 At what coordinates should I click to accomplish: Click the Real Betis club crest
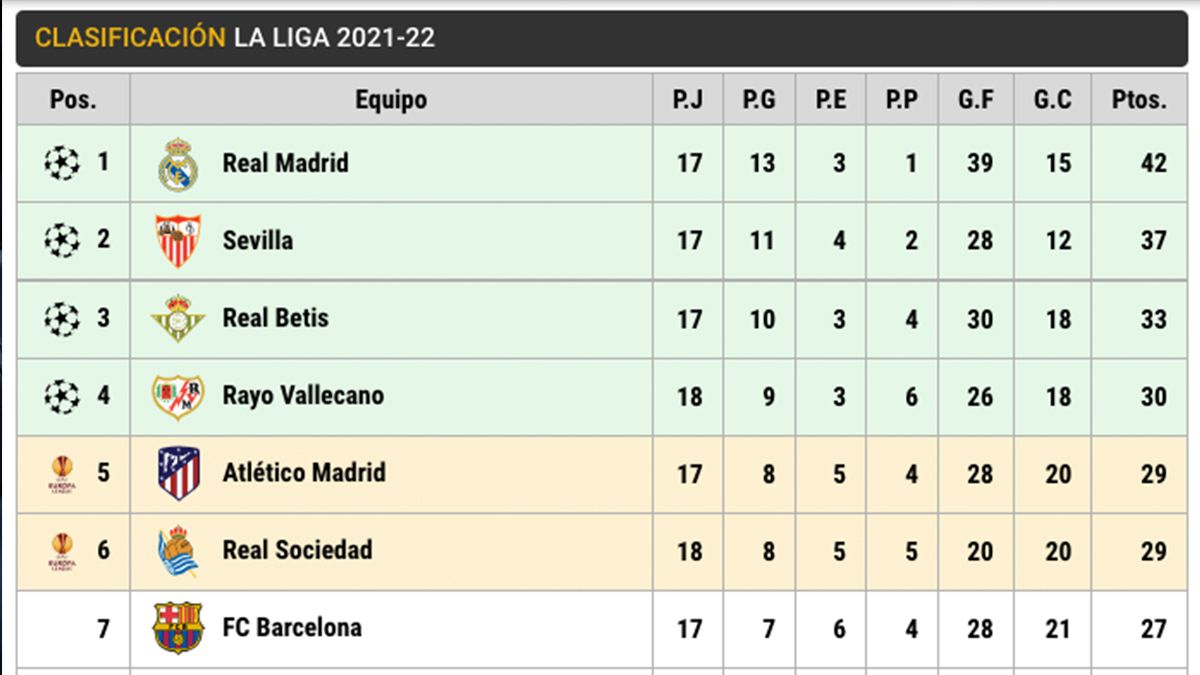[178, 318]
